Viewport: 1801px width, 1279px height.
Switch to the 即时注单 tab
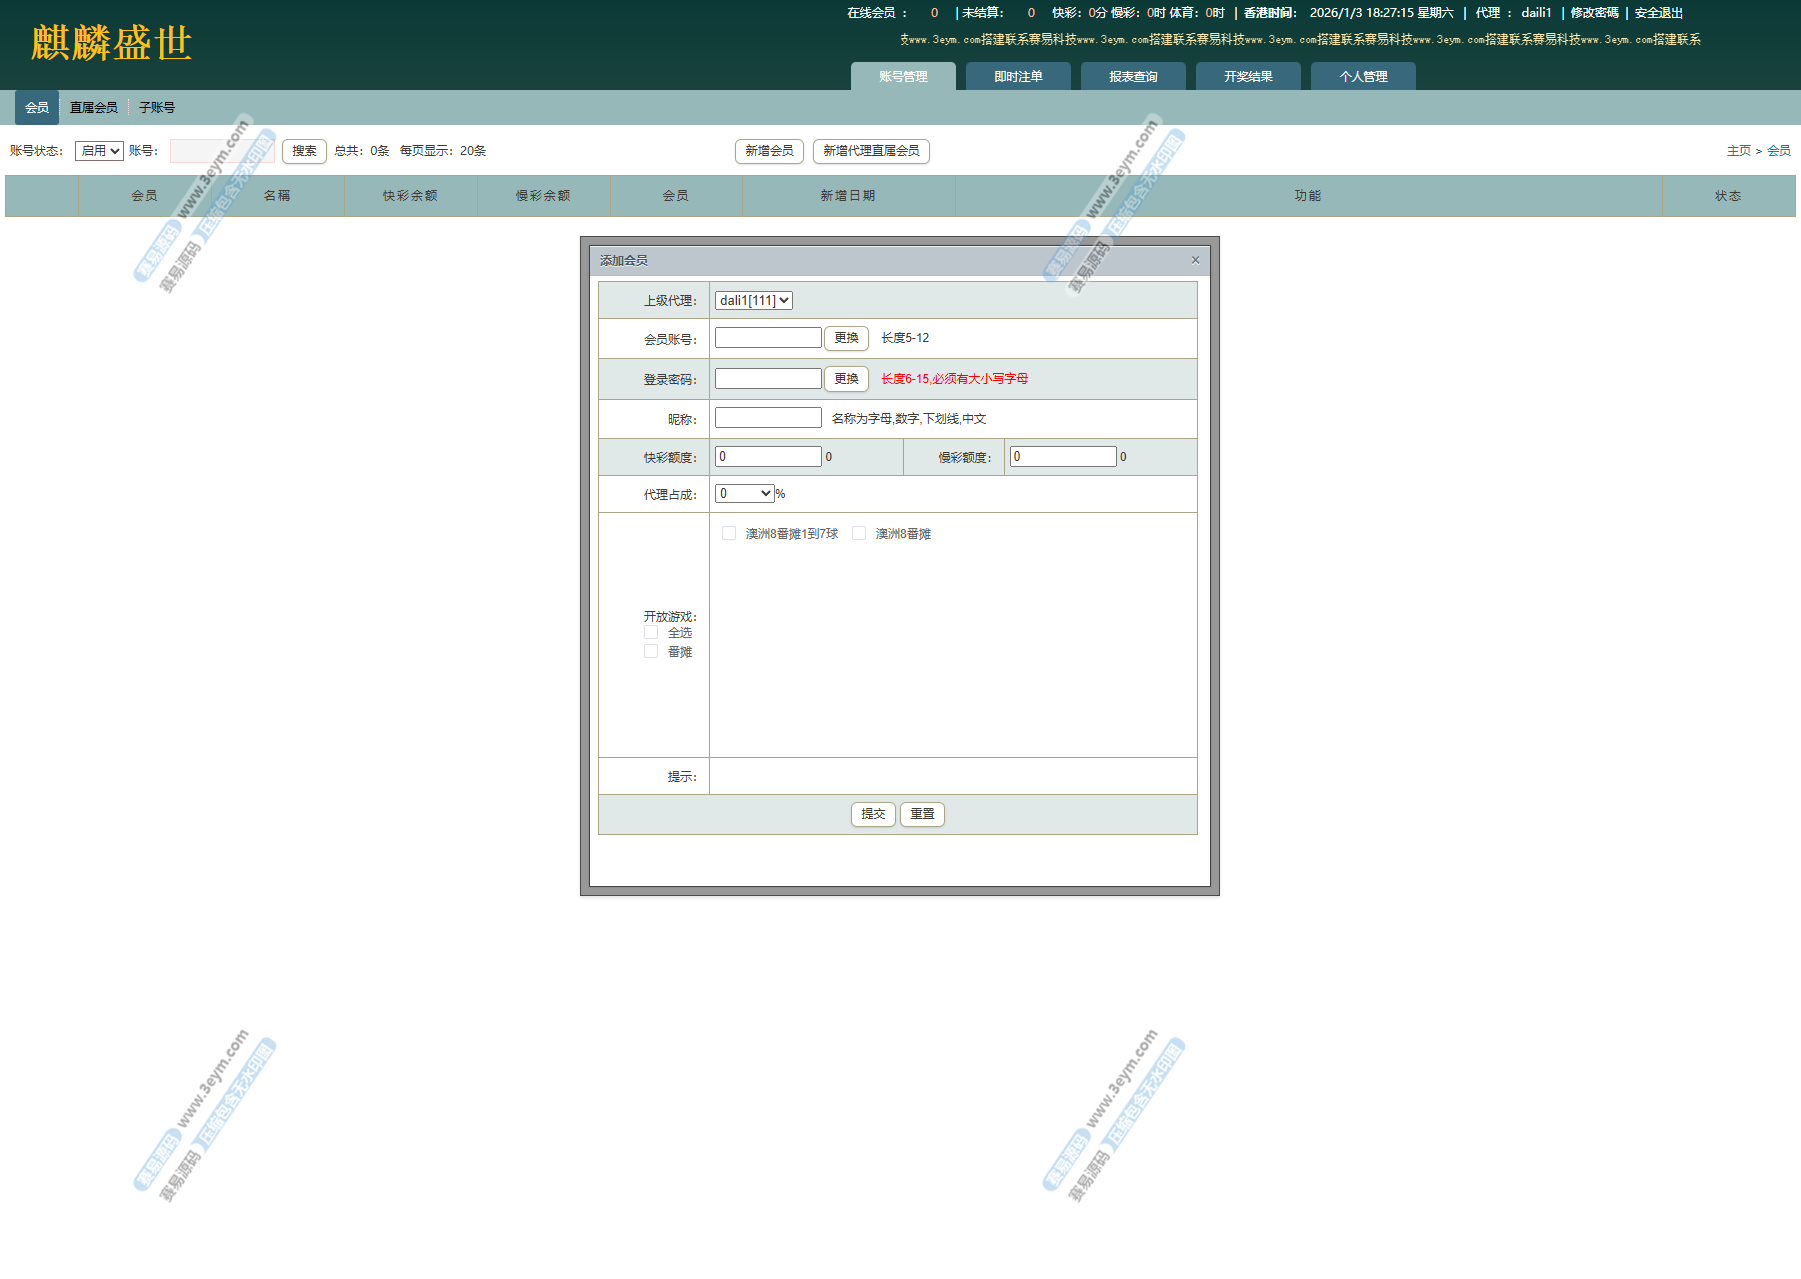tap(1018, 77)
